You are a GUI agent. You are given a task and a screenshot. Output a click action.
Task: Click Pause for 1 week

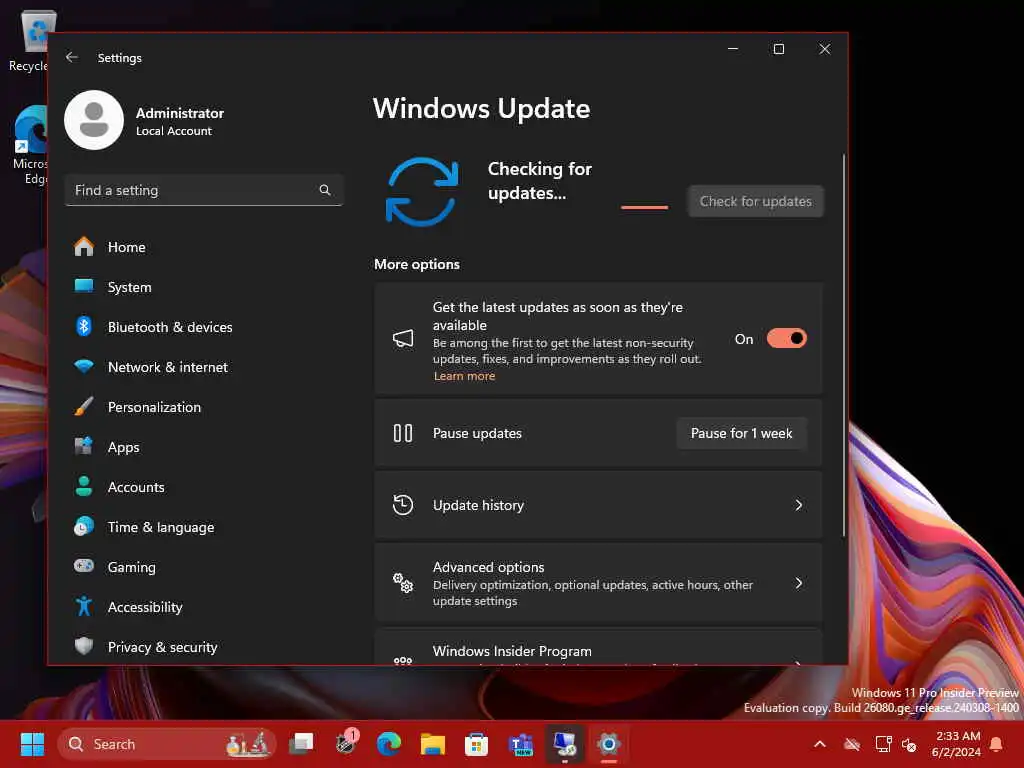[x=741, y=433]
